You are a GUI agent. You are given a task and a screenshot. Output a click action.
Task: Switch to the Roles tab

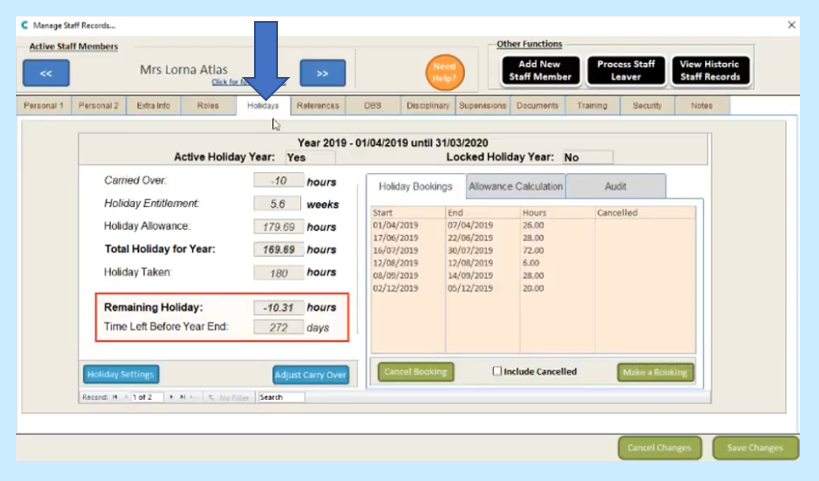pos(208,105)
